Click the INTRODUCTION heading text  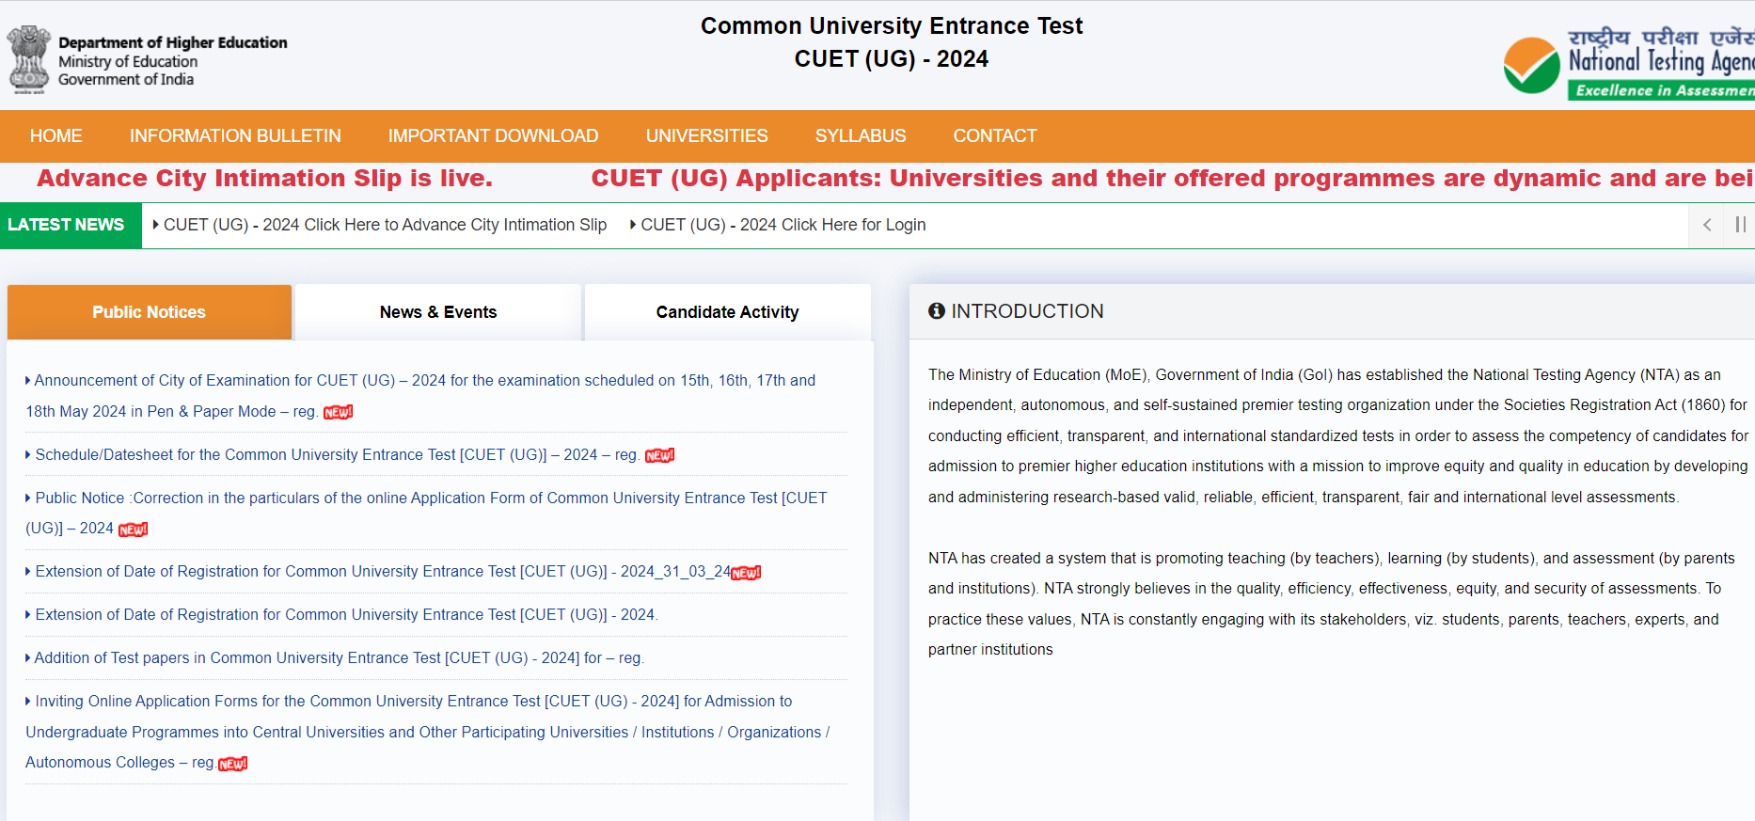coord(1027,311)
